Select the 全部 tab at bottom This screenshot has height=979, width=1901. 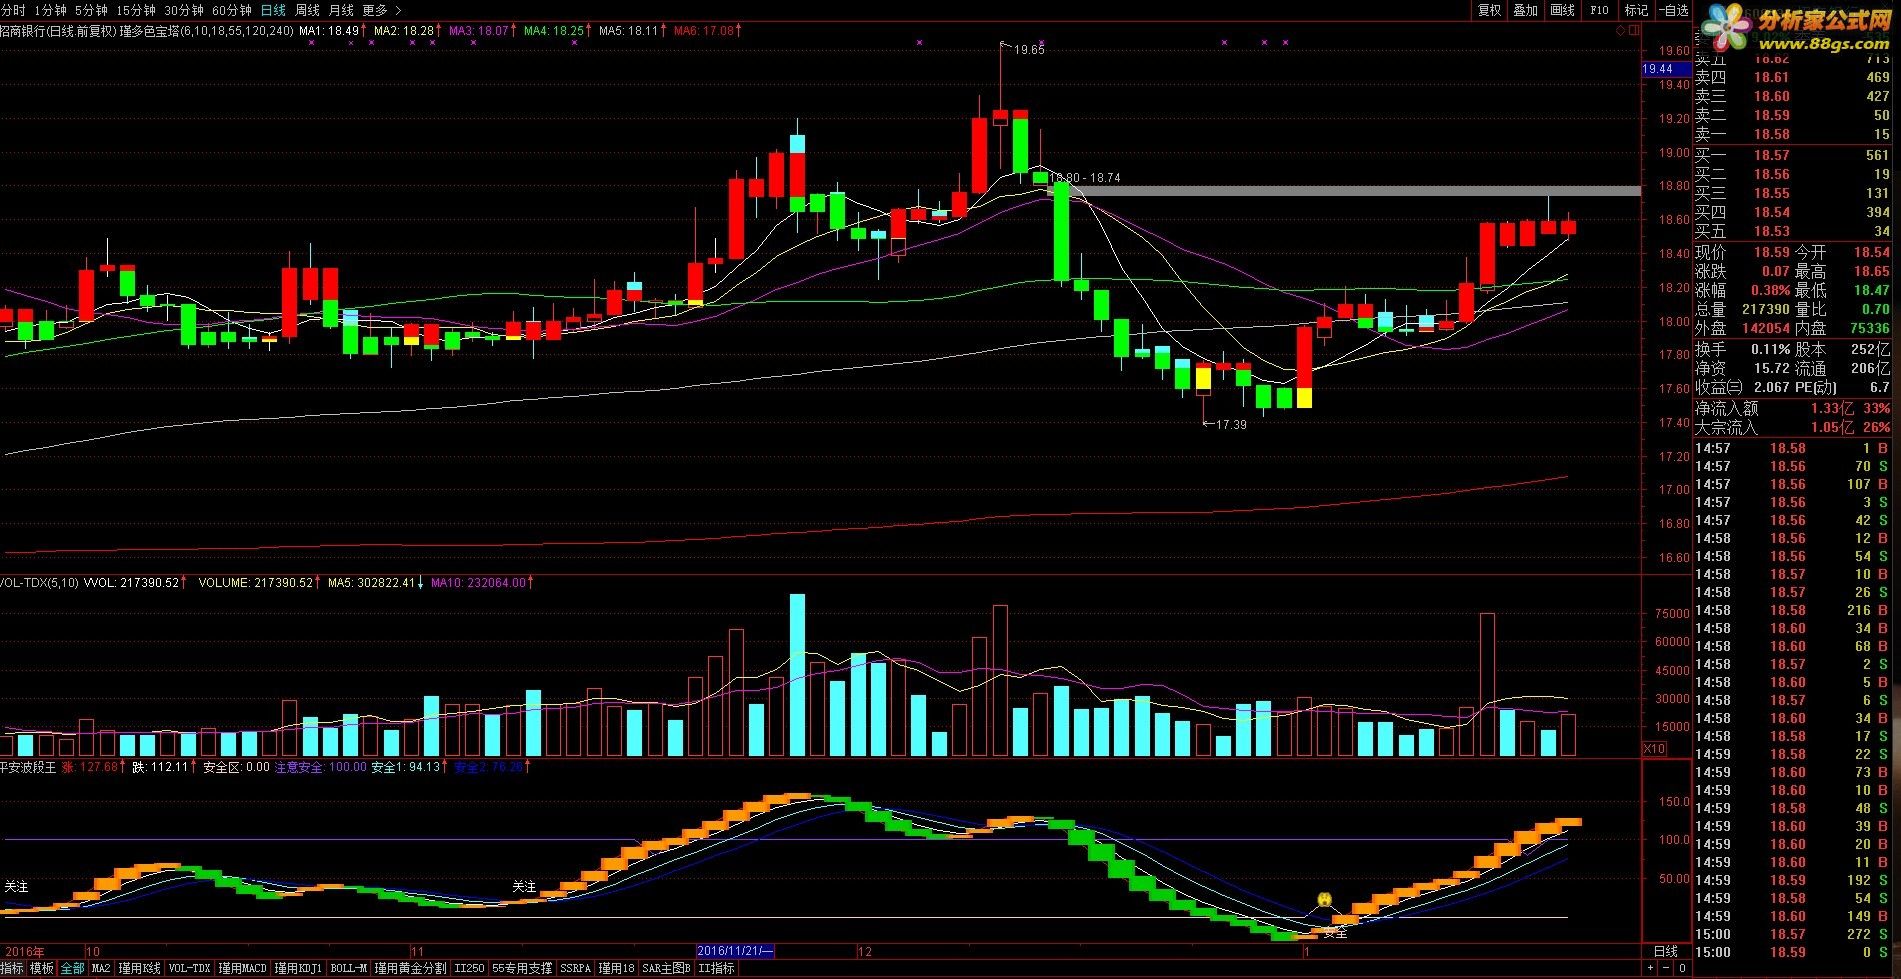click(x=73, y=968)
